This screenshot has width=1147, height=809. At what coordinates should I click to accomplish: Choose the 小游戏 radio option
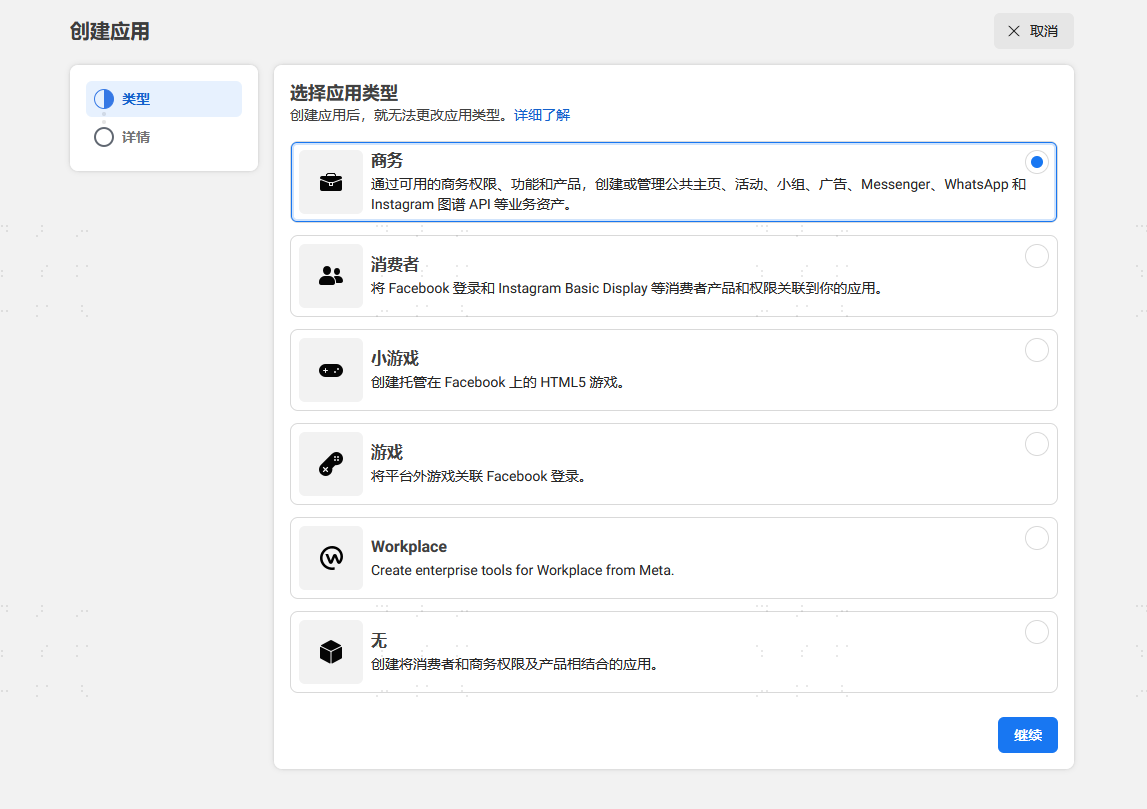(x=1037, y=350)
